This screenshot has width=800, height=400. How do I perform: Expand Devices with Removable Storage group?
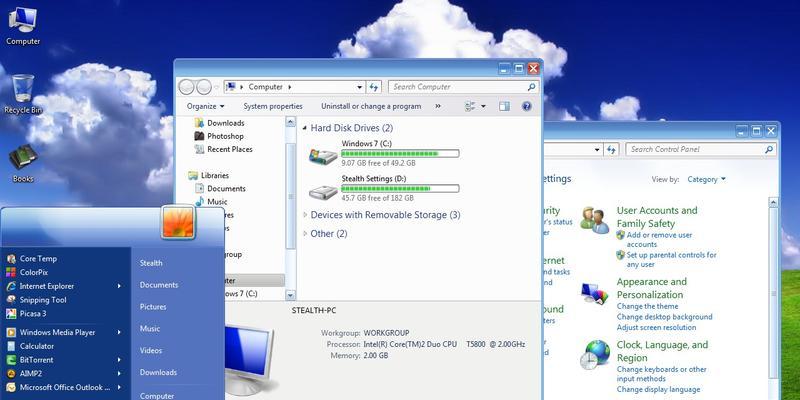(x=305, y=215)
